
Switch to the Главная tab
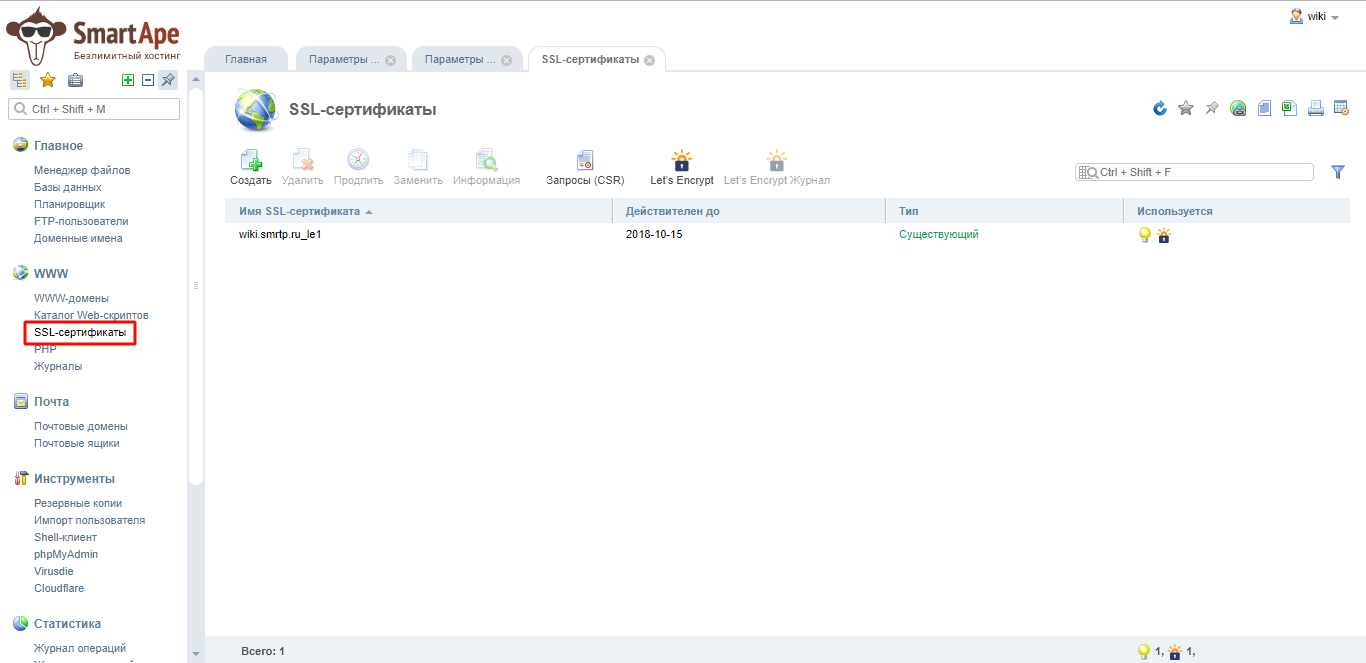pos(245,59)
